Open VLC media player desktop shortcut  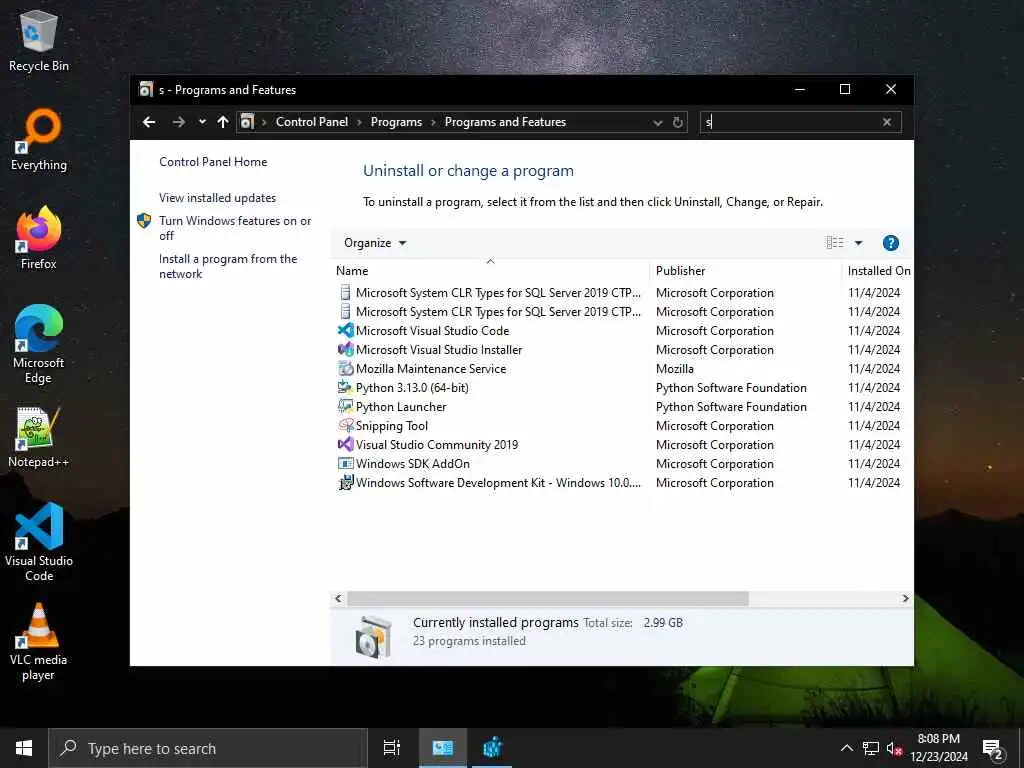(x=39, y=642)
